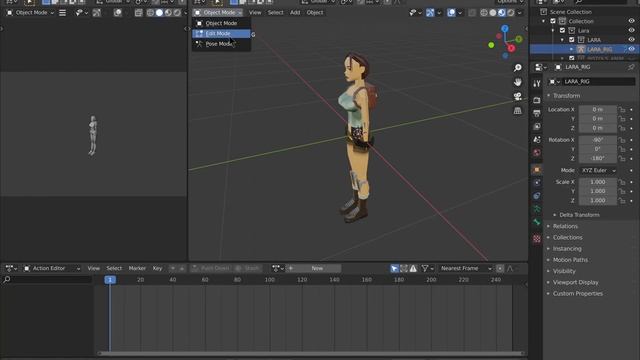Image resolution: width=640 pixels, height=360 pixels.
Task: Click the blue Z axis gizmo ball
Action: 505,29
